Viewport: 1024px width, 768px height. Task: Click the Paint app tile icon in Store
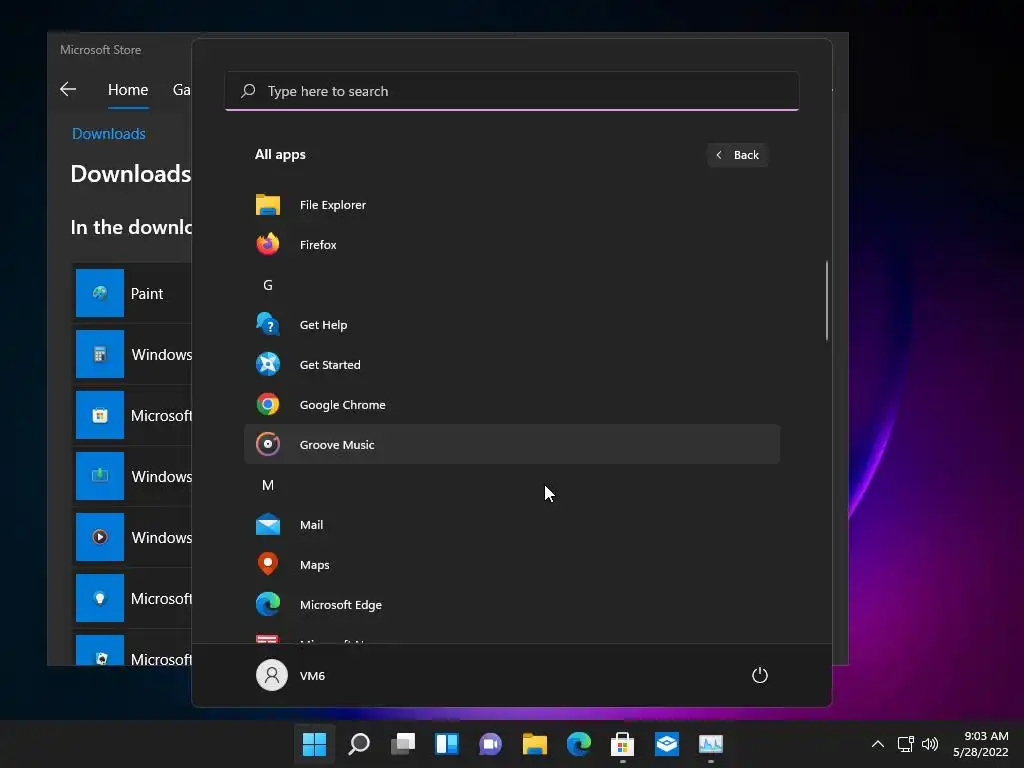[100, 293]
